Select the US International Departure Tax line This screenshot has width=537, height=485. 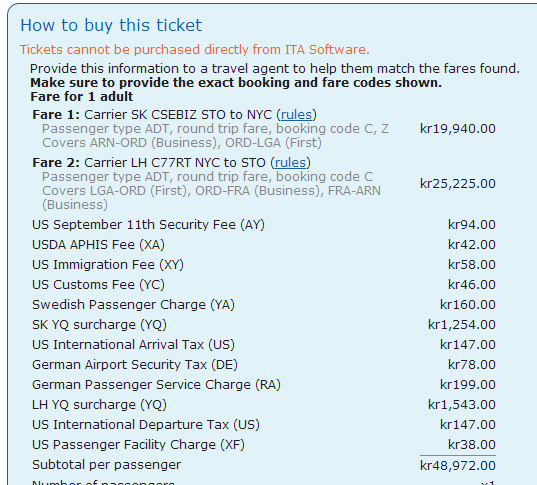coord(264,425)
